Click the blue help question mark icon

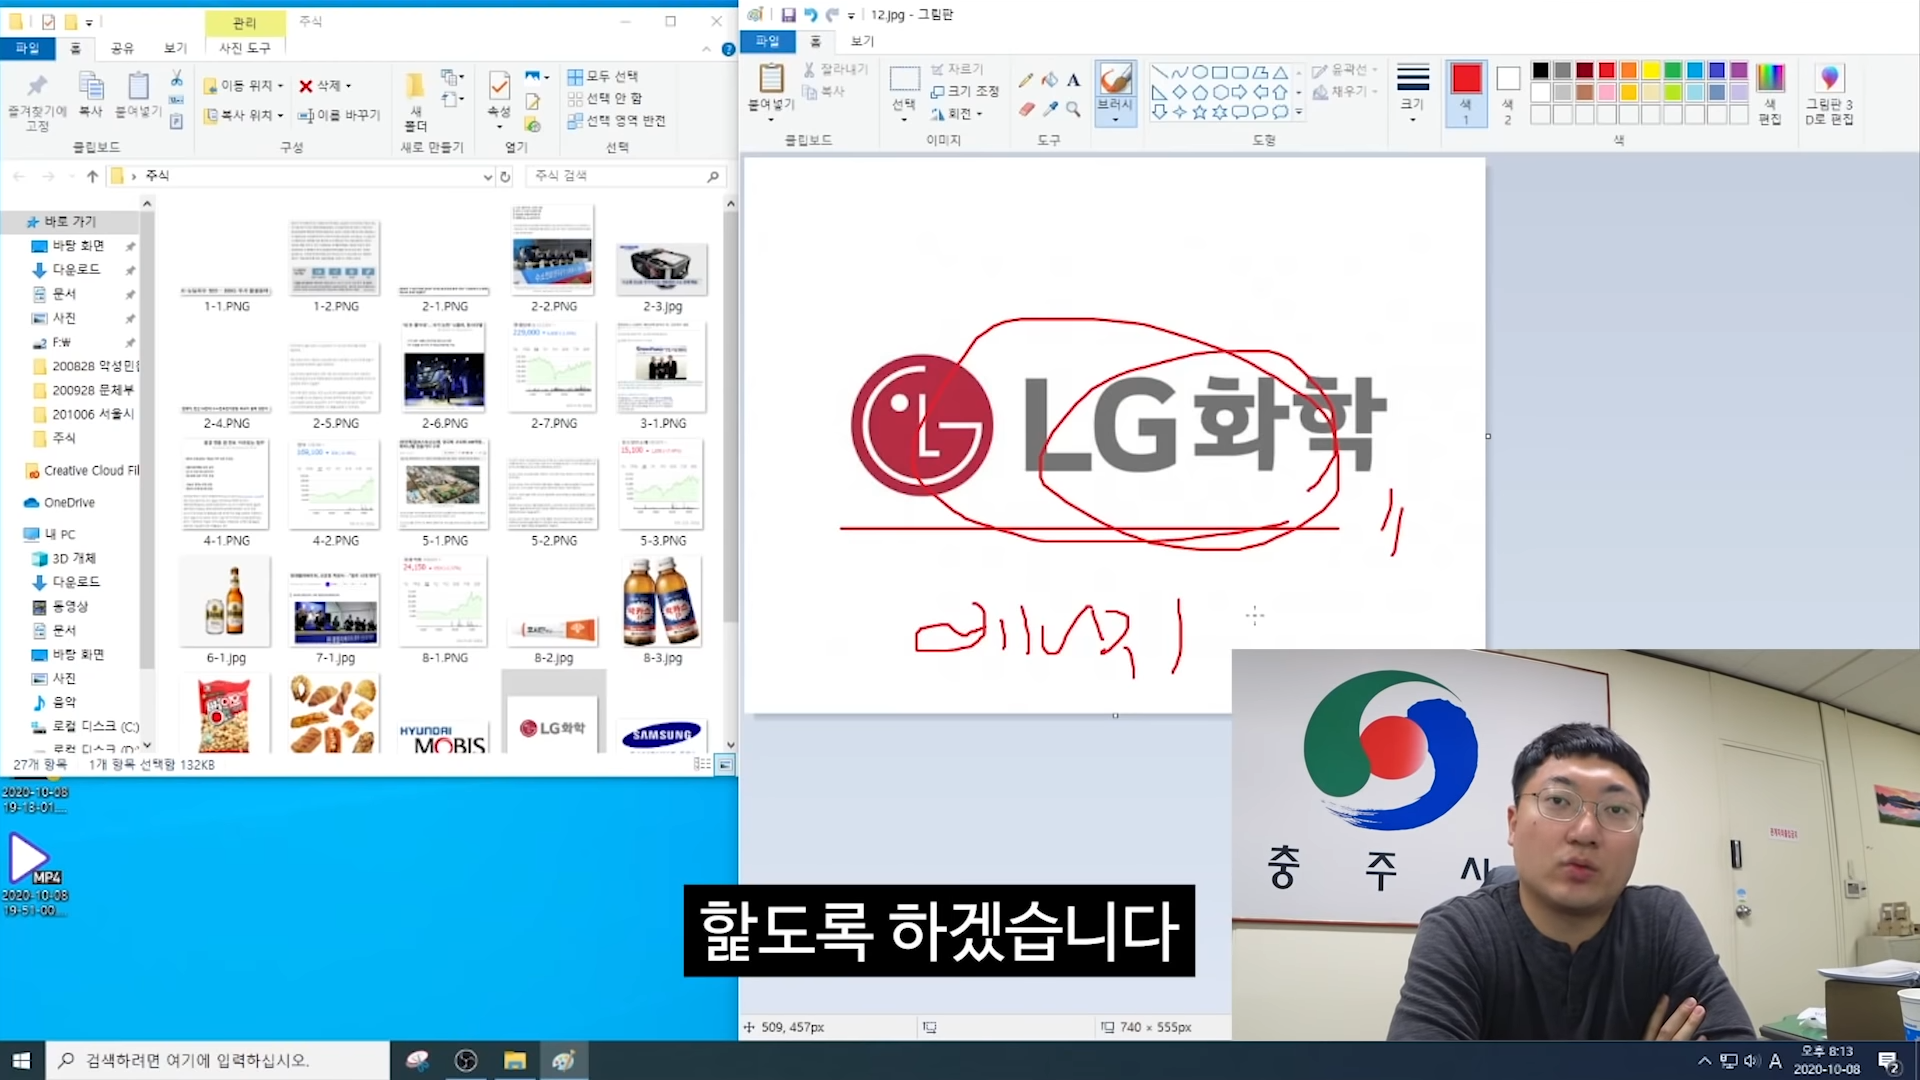(728, 49)
